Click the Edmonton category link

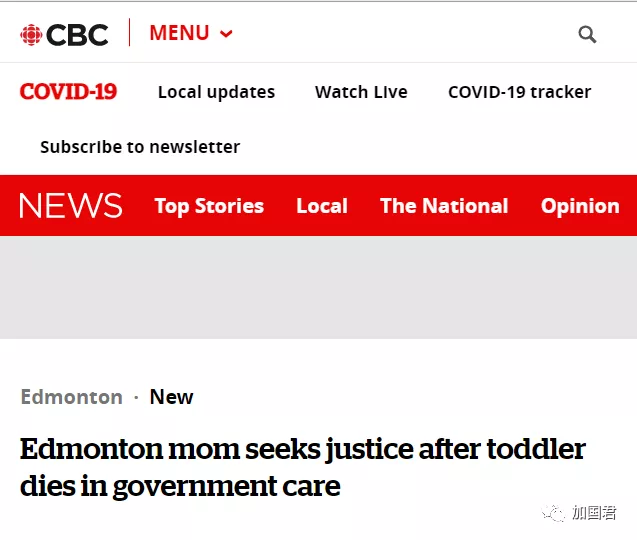point(71,397)
